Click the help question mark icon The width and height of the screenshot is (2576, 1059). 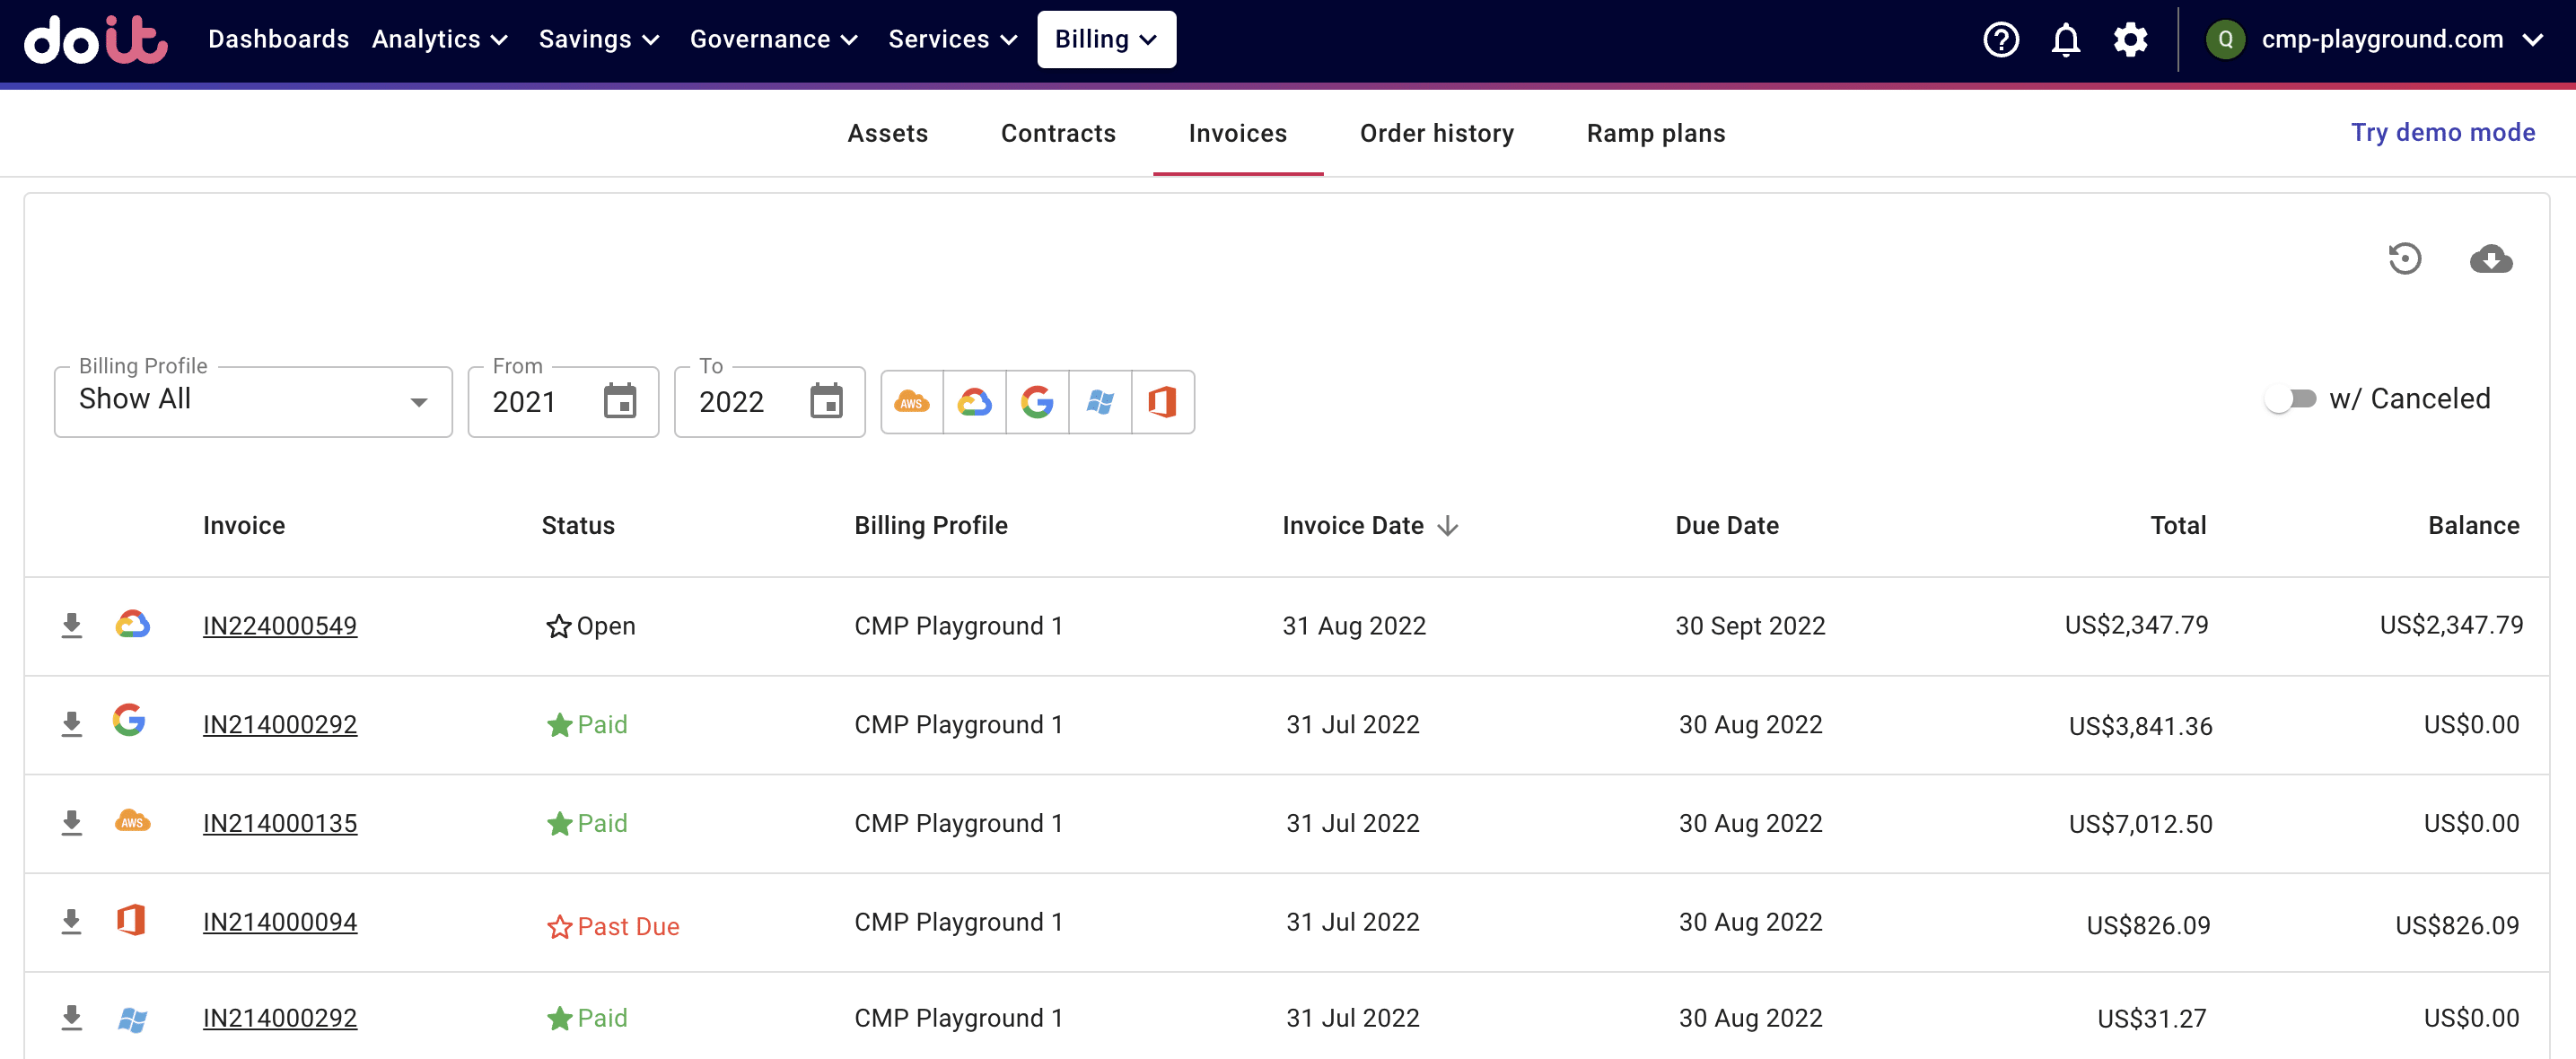(2000, 40)
